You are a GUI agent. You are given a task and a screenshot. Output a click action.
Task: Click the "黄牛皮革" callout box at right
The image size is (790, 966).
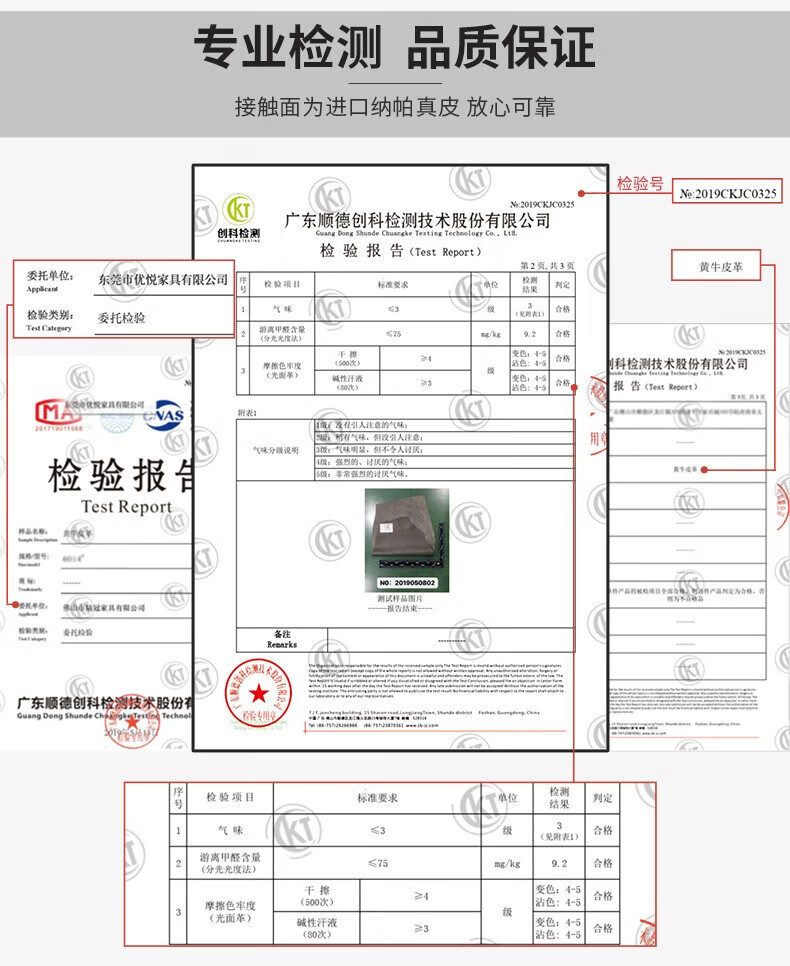click(x=716, y=266)
